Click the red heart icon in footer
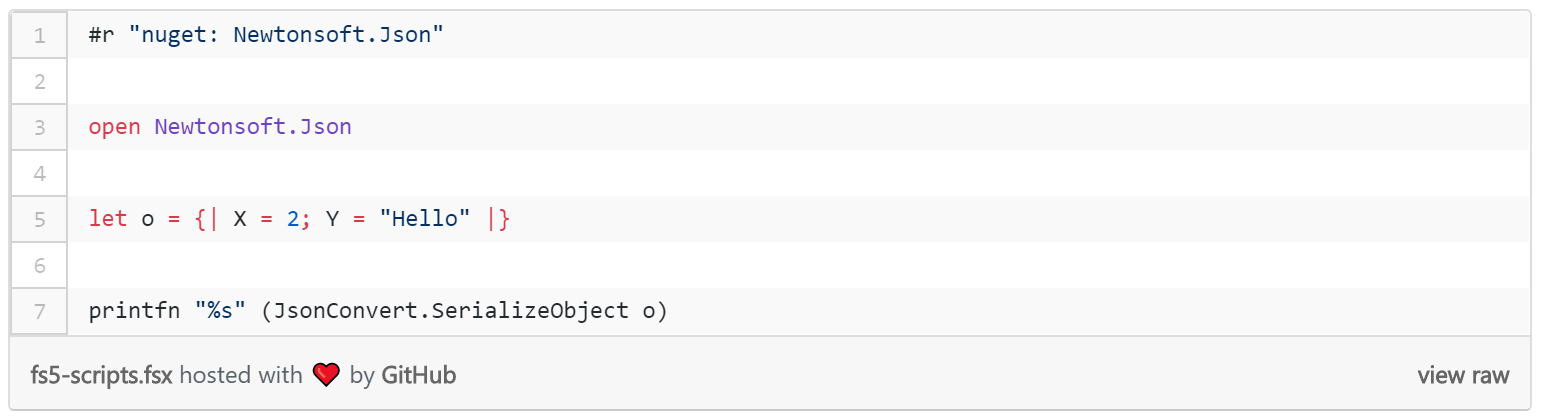Viewport: 1541px width, 419px height. [326, 376]
